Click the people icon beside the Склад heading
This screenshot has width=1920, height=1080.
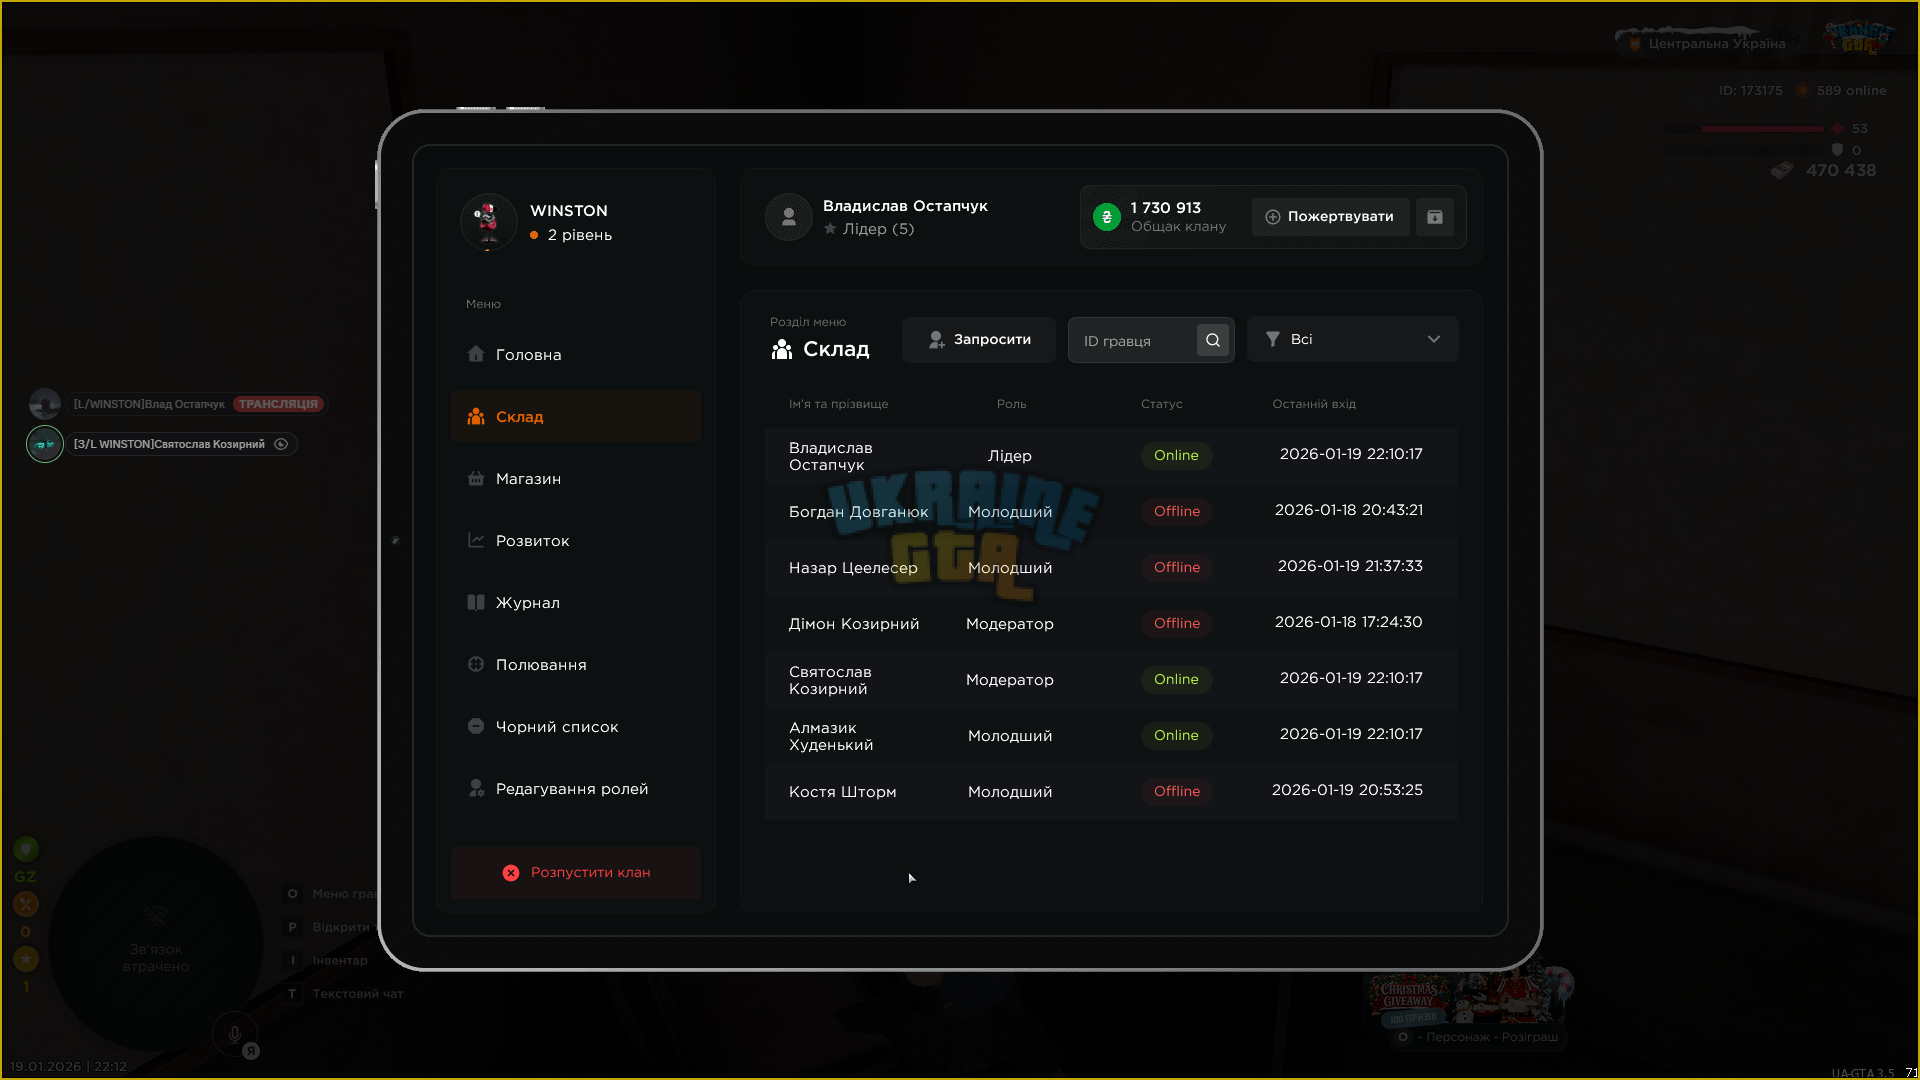(782, 349)
